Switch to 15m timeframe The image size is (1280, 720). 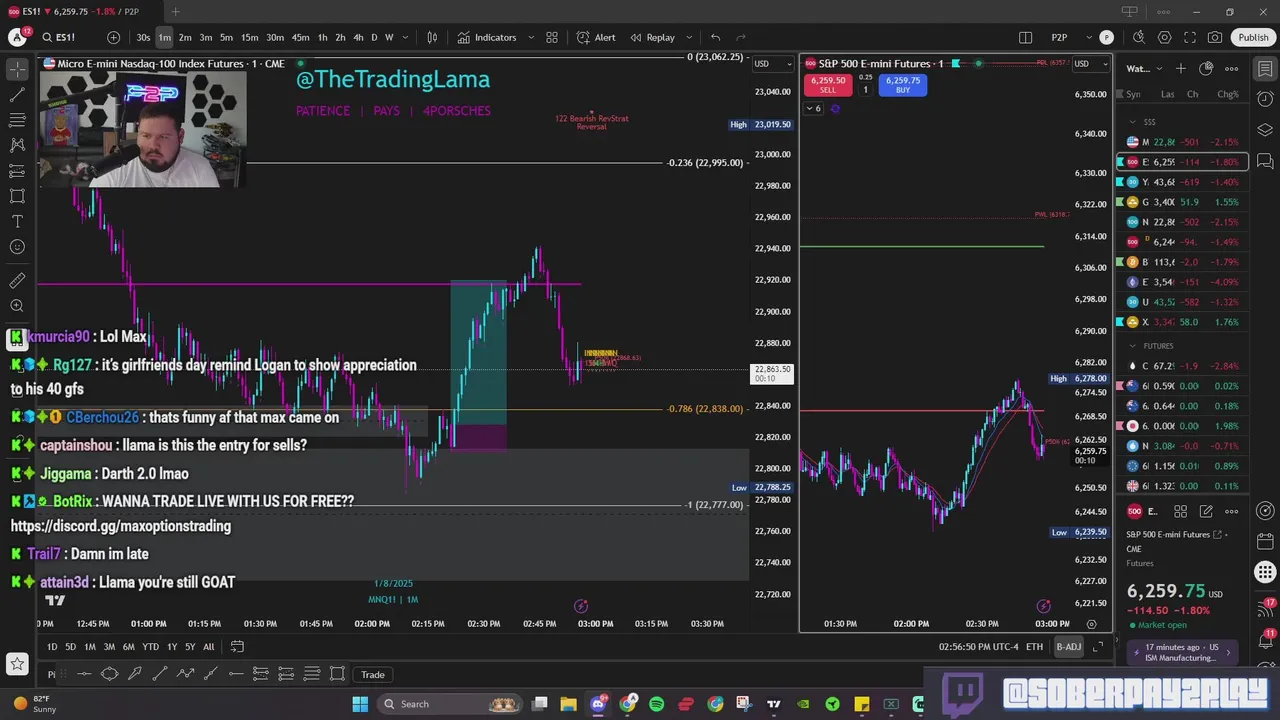click(249, 37)
